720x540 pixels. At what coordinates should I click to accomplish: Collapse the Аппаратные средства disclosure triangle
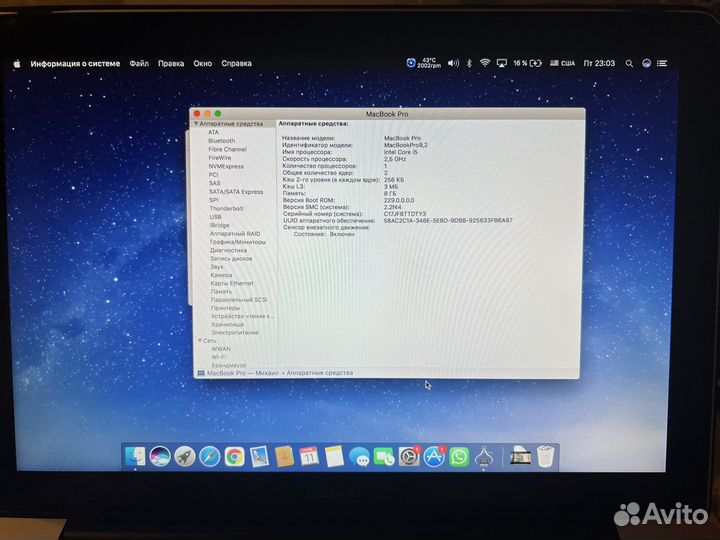coord(196,124)
